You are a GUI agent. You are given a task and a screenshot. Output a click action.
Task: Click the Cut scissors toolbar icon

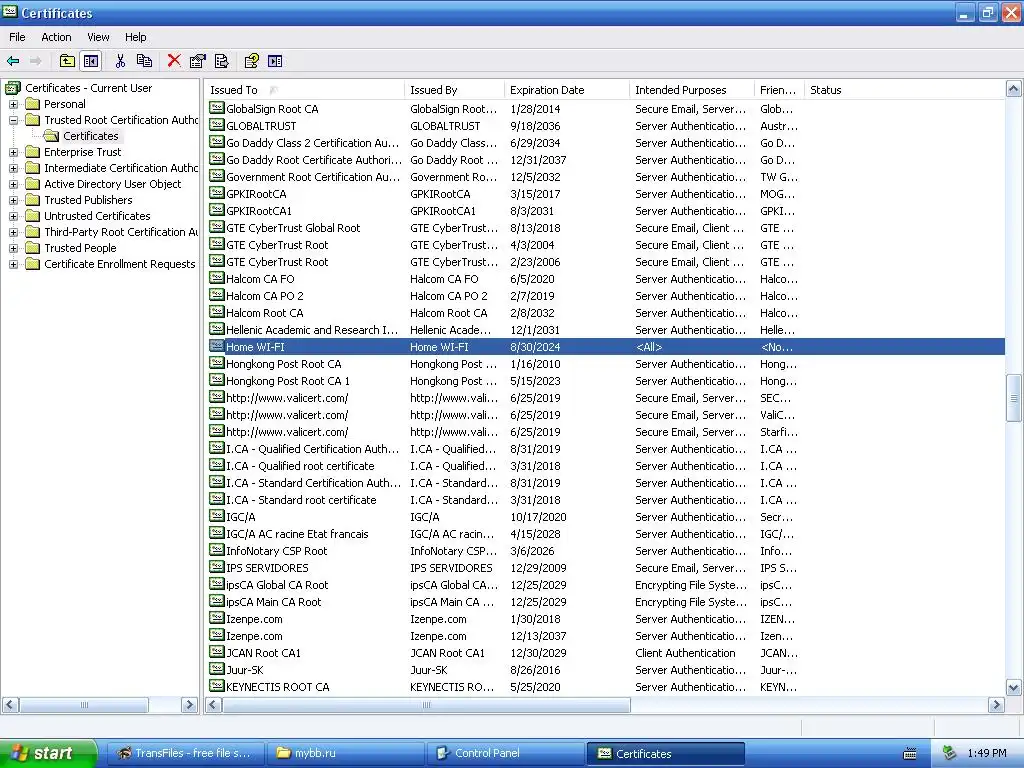click(x=120, y=61)
